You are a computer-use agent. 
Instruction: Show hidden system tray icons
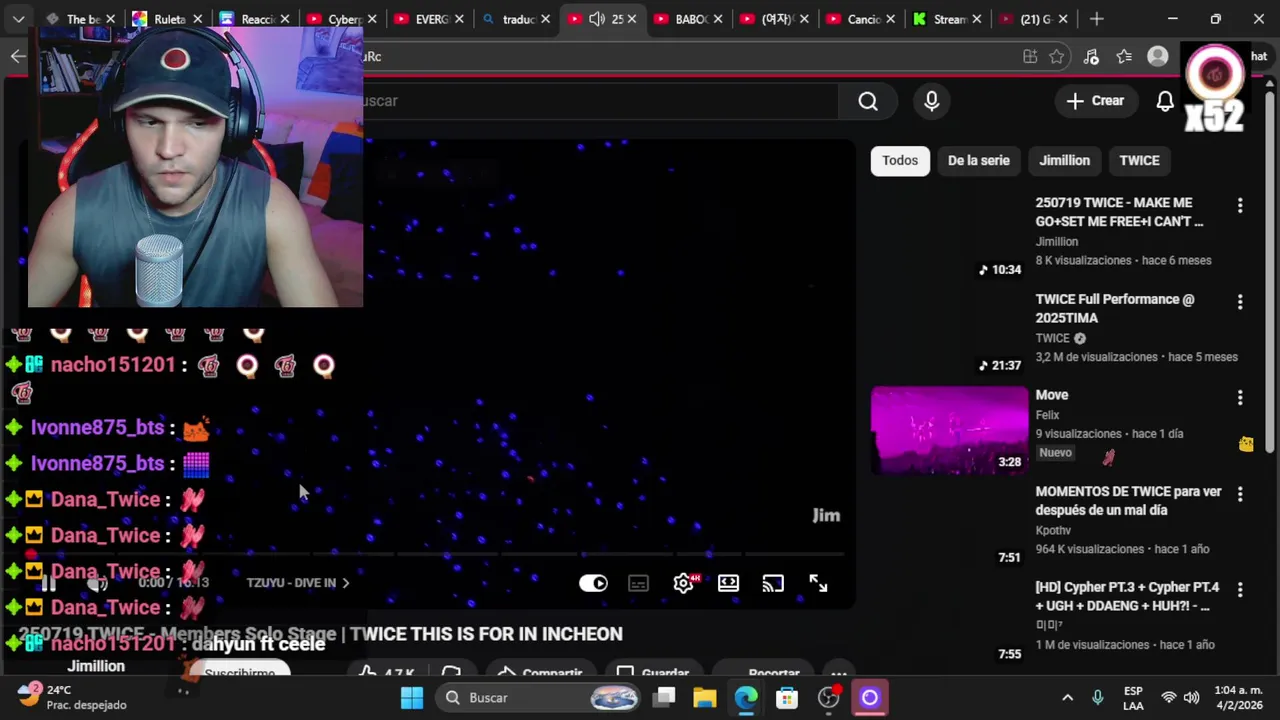[x=1067, y=698]
